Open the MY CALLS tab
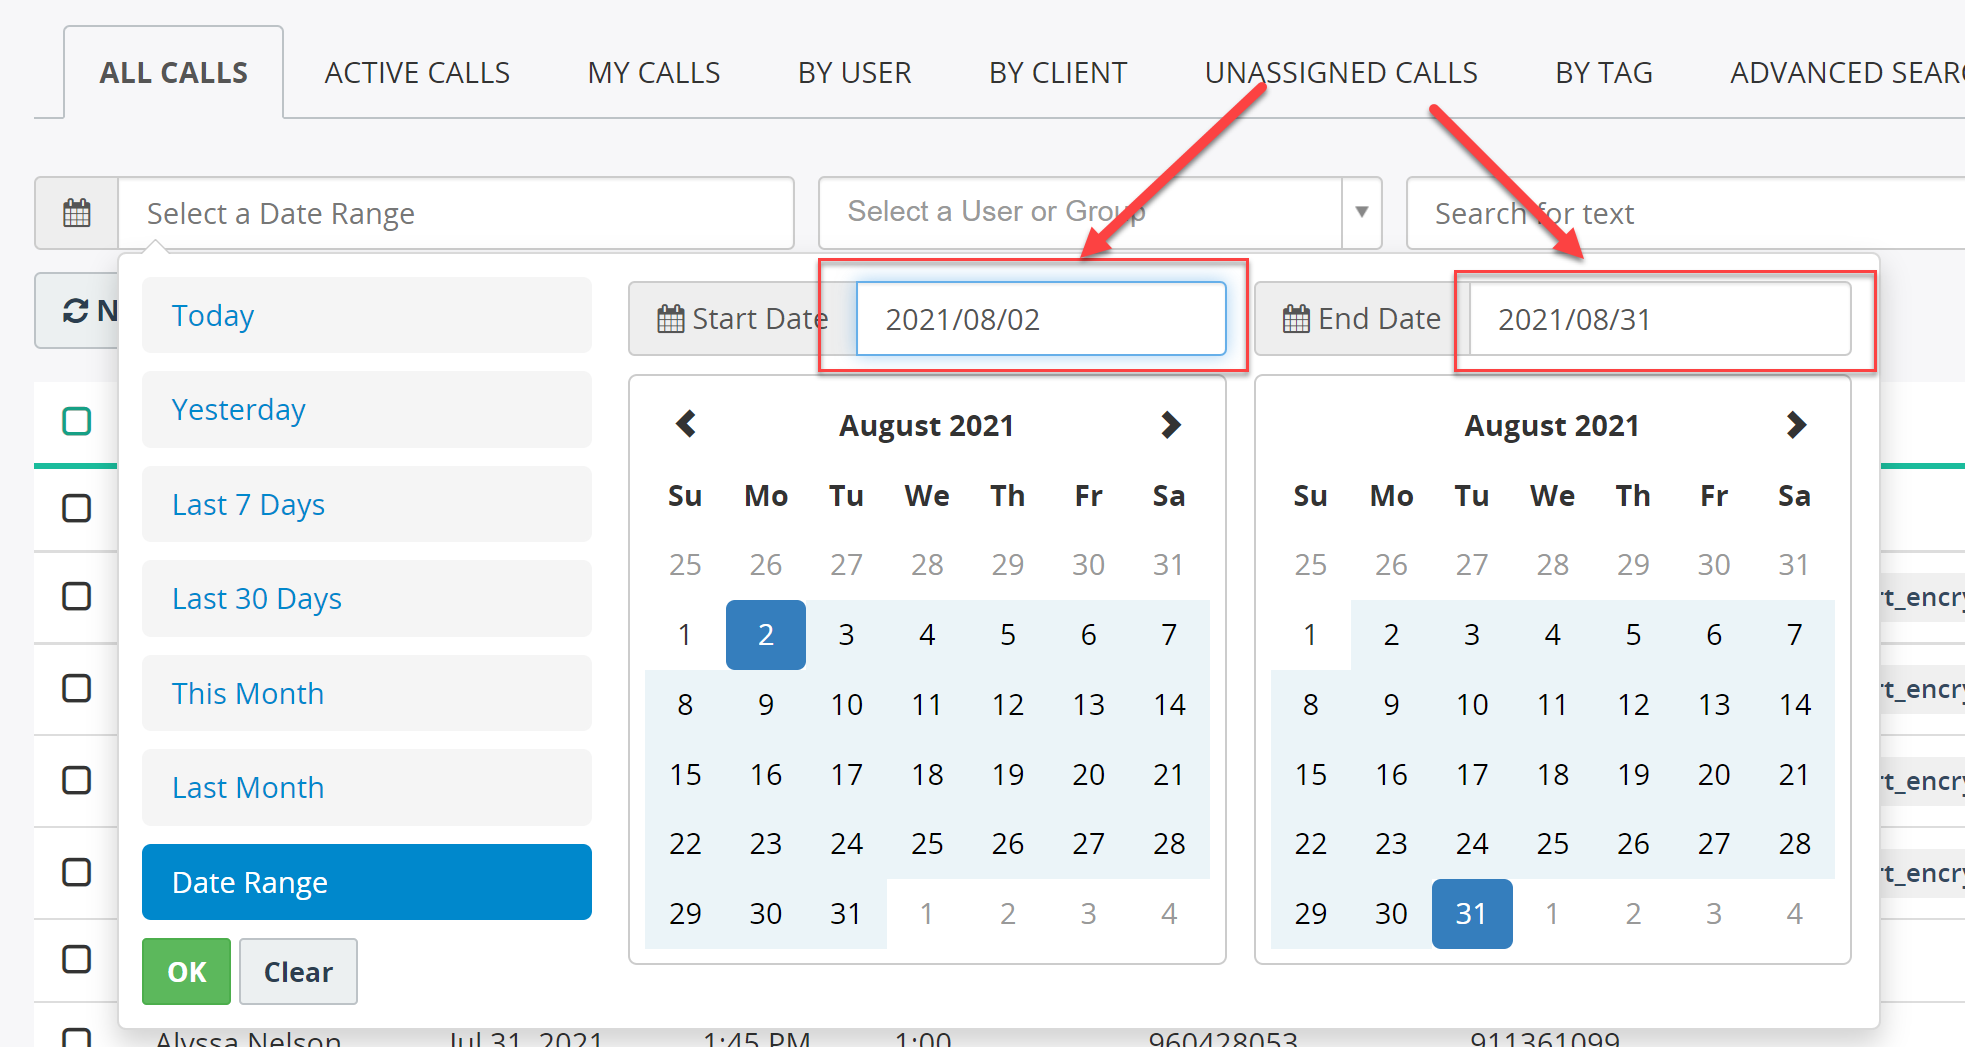The width and height of the screenshot is (1965, 1047). (654, 73)
